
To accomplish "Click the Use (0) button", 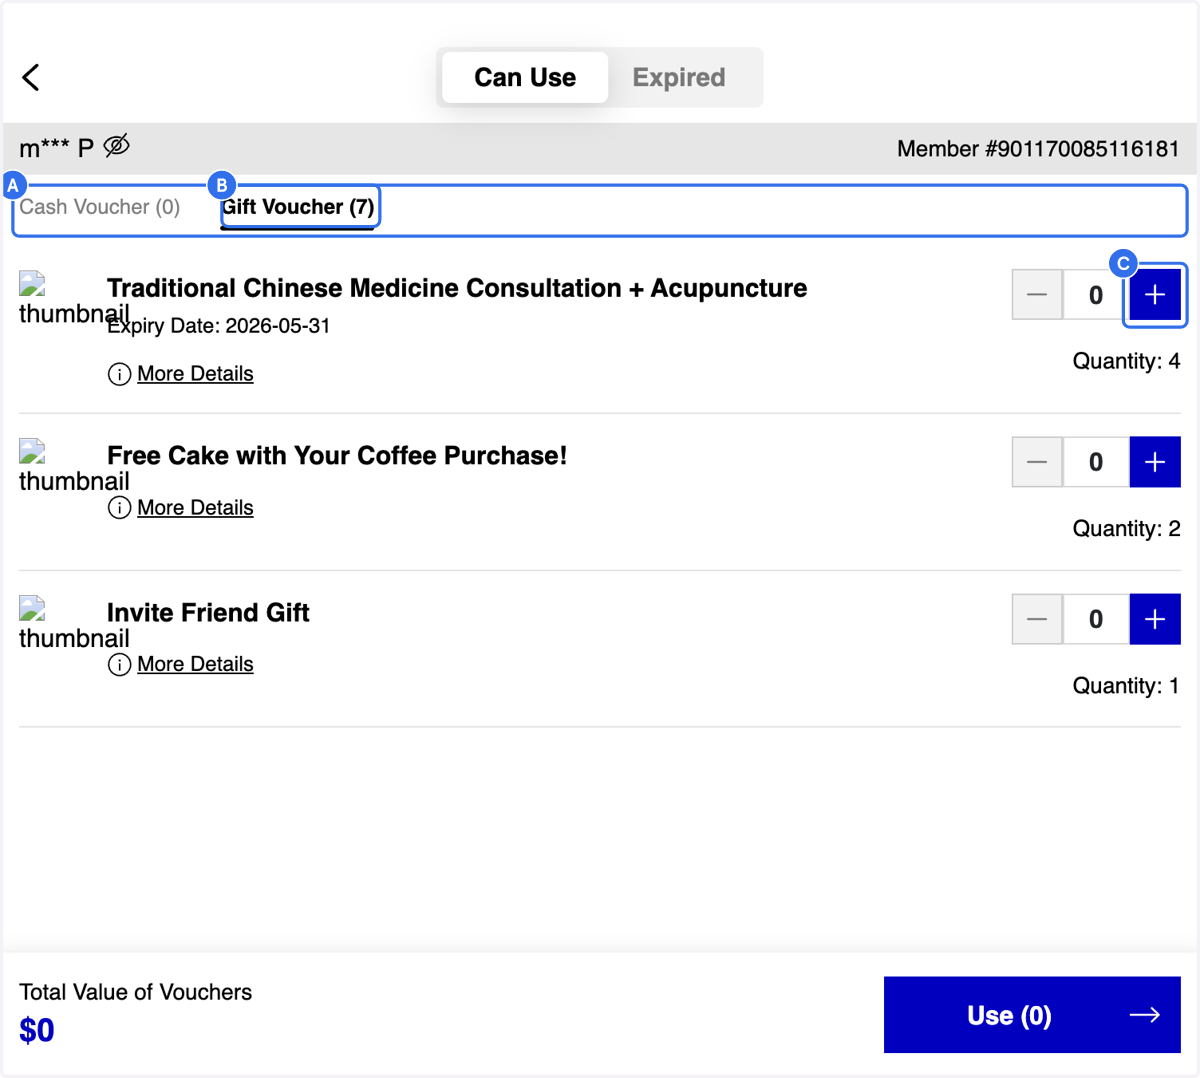I will tap(1032, 1015).
